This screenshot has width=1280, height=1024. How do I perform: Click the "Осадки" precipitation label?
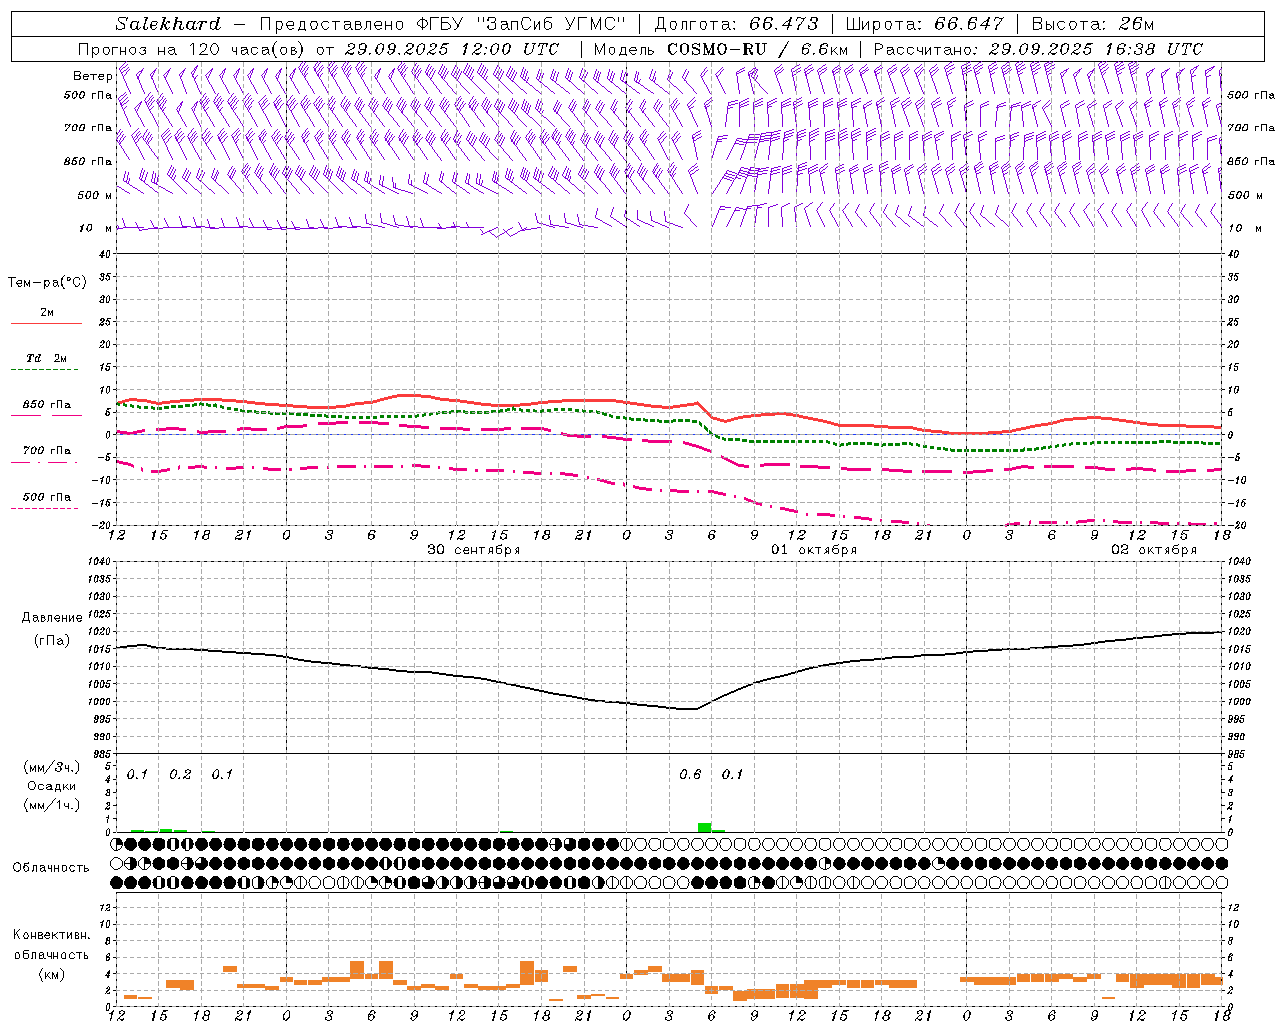click(x=52, y=786)
